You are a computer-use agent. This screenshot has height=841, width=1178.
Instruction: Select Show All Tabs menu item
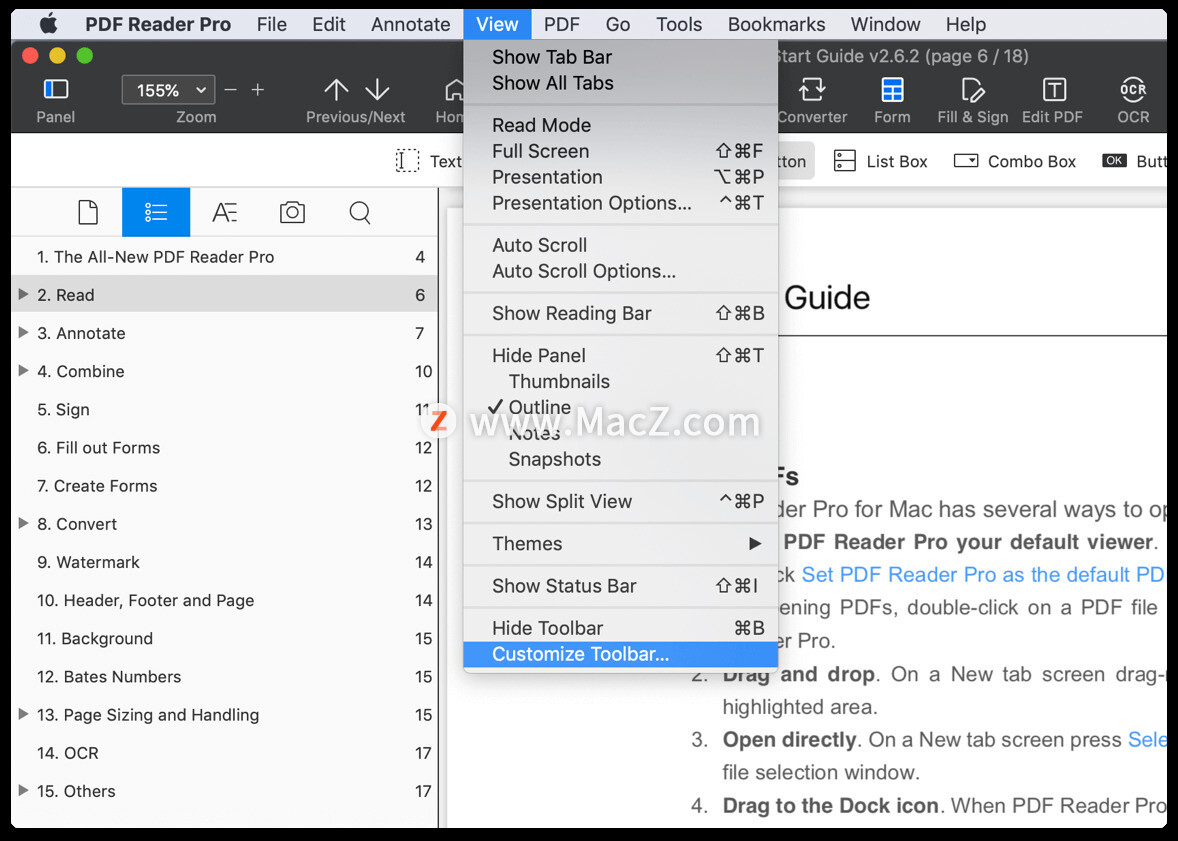click(x=621, y=83)
